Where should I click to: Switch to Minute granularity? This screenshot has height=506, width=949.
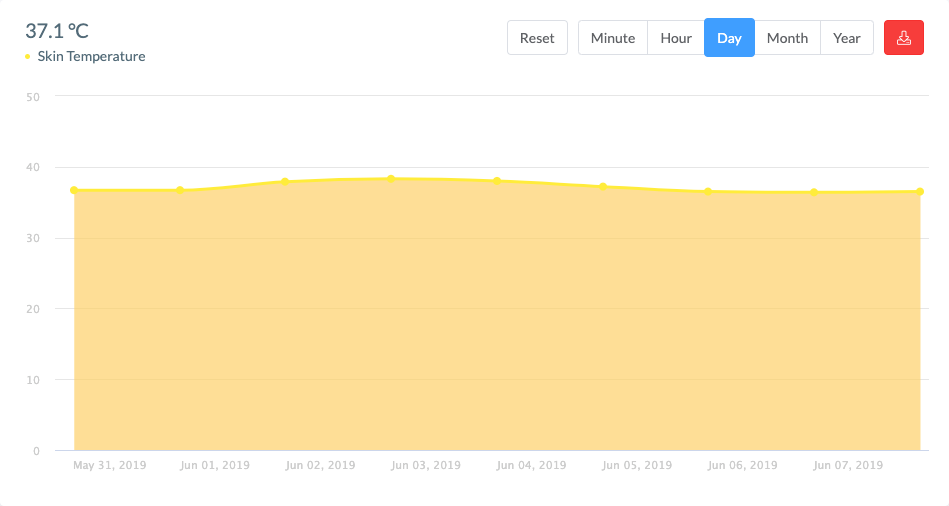[x=613, y=38]
